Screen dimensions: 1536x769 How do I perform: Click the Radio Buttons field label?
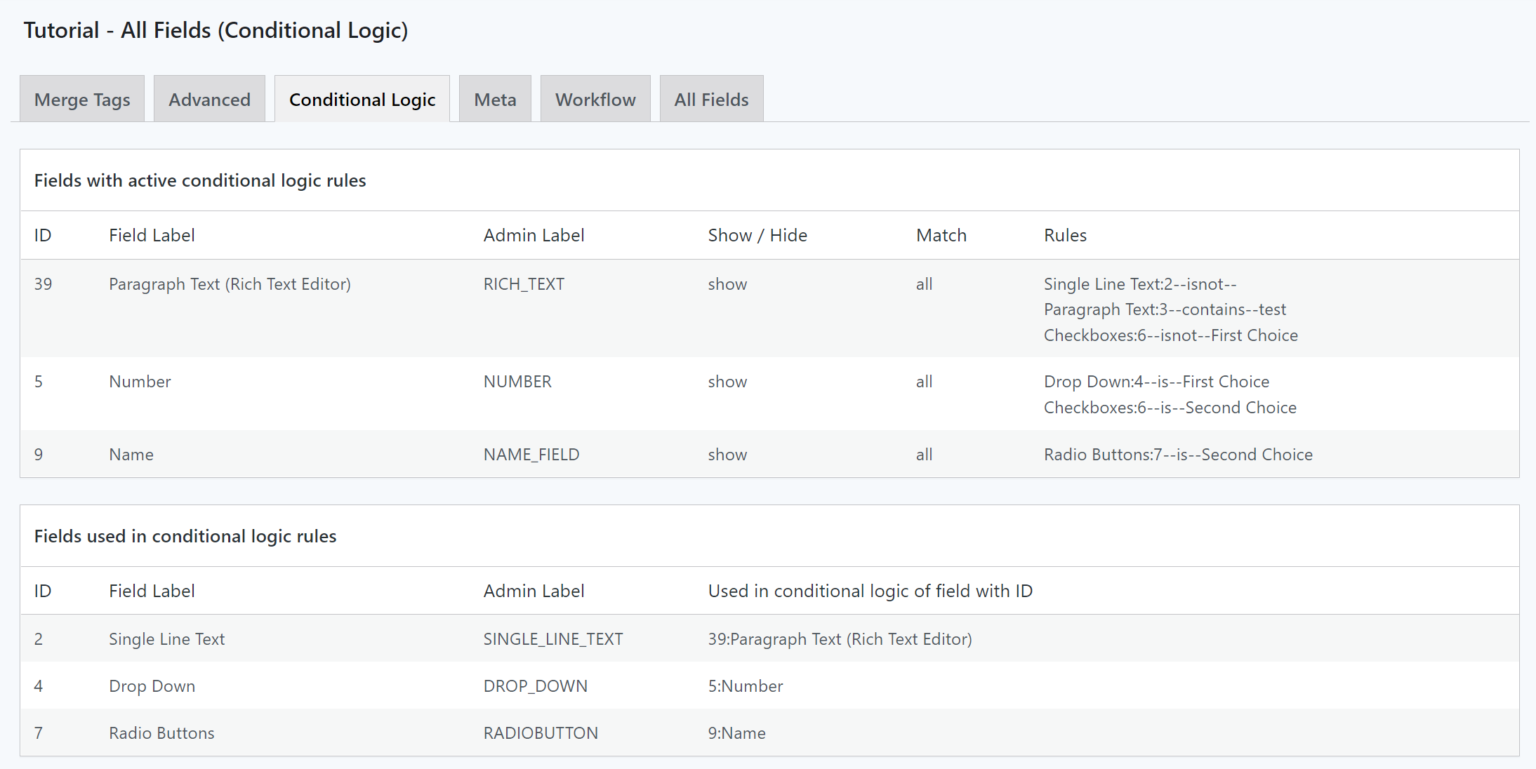click(161, 733)
